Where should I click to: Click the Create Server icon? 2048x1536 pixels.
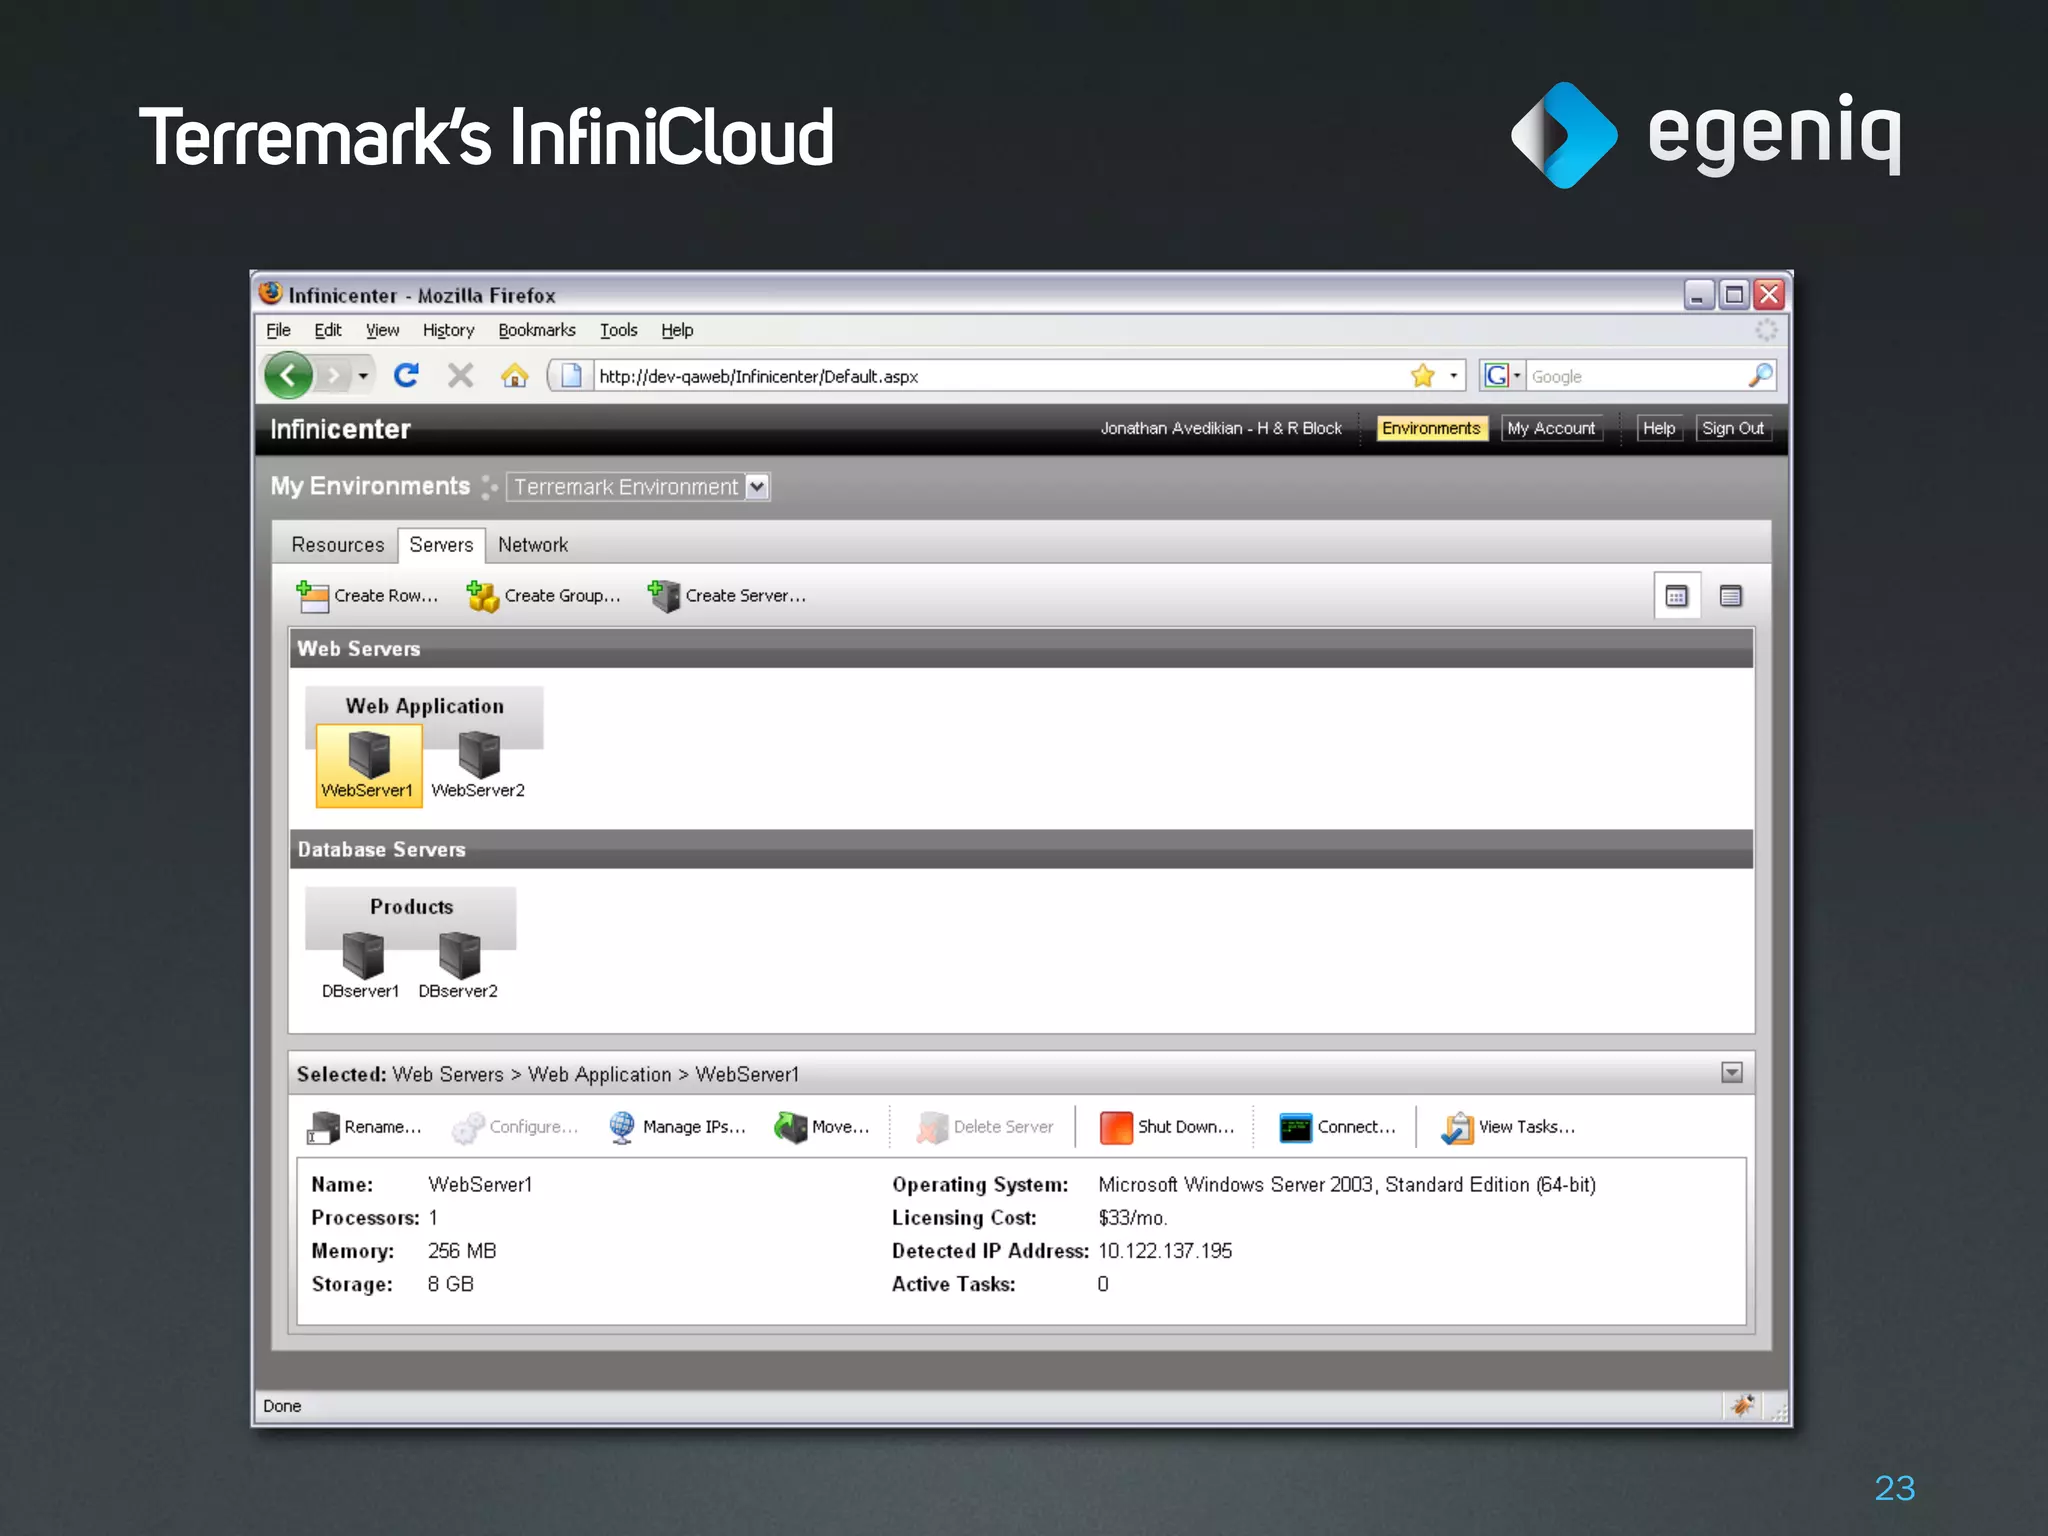coord(663,596)
